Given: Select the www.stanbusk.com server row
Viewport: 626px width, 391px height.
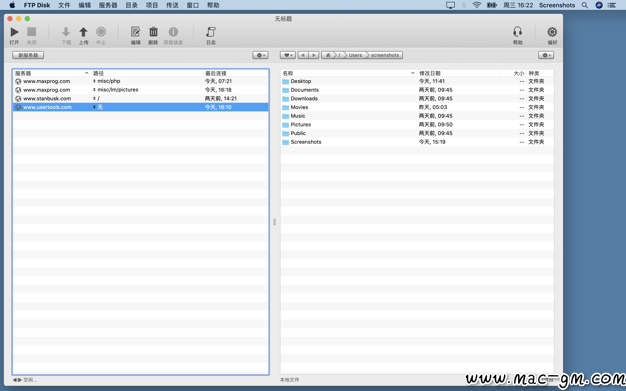Looking at the screenshot, I should coord(141,99).
